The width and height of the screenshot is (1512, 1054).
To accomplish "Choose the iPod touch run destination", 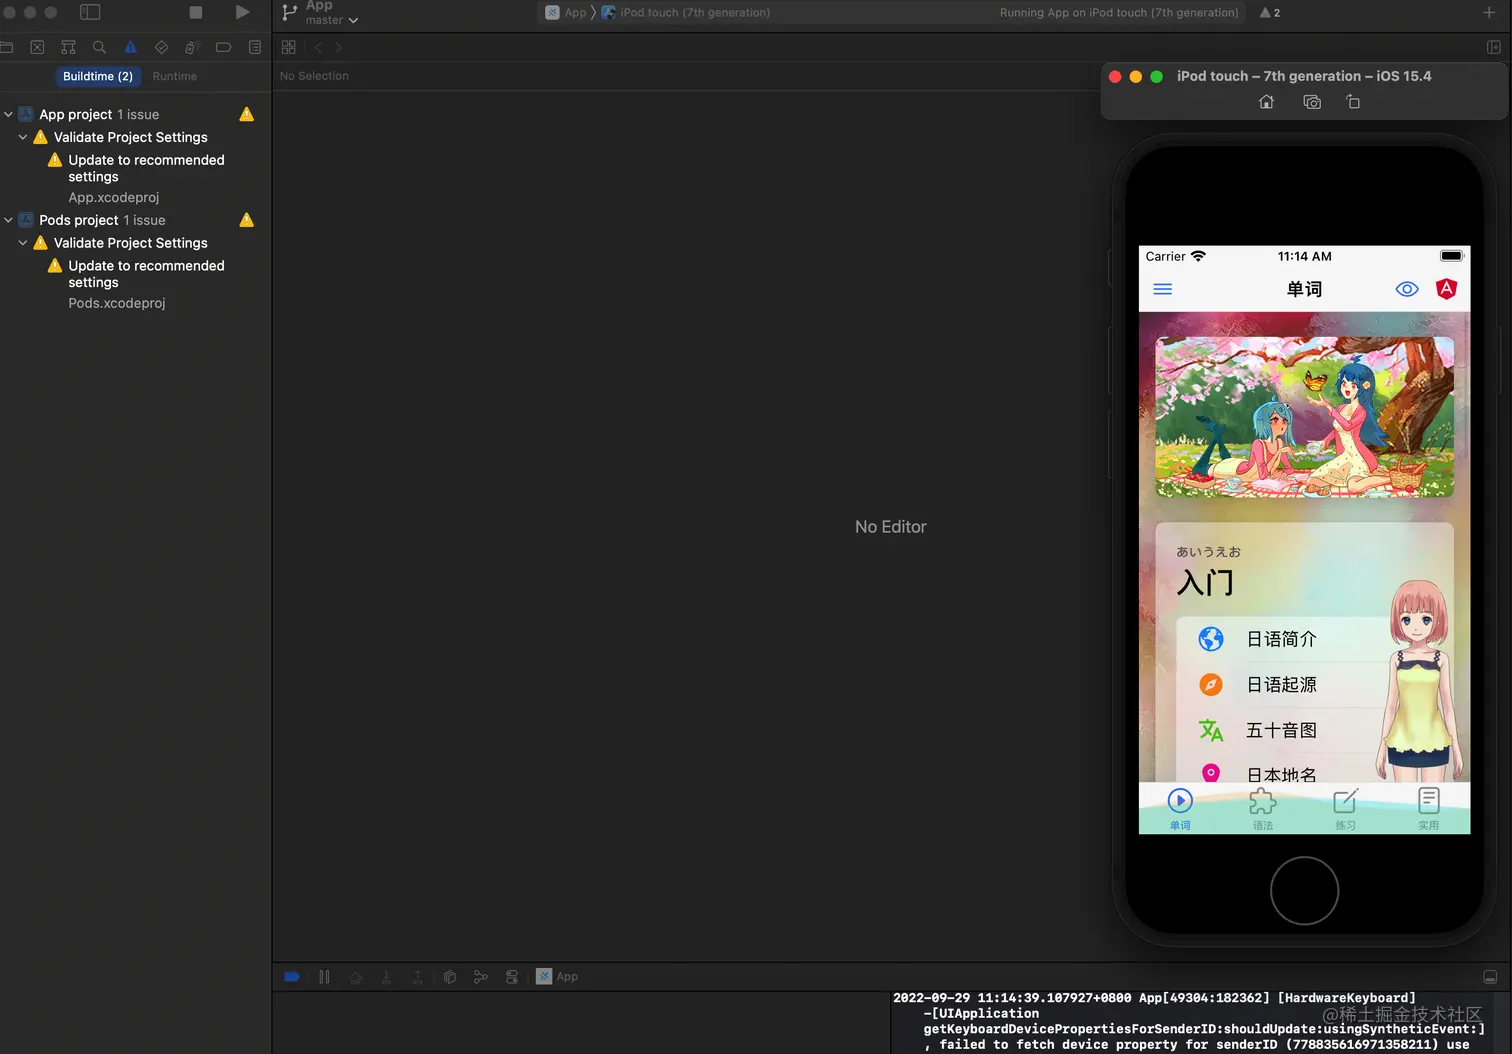I will pos(686,13).
